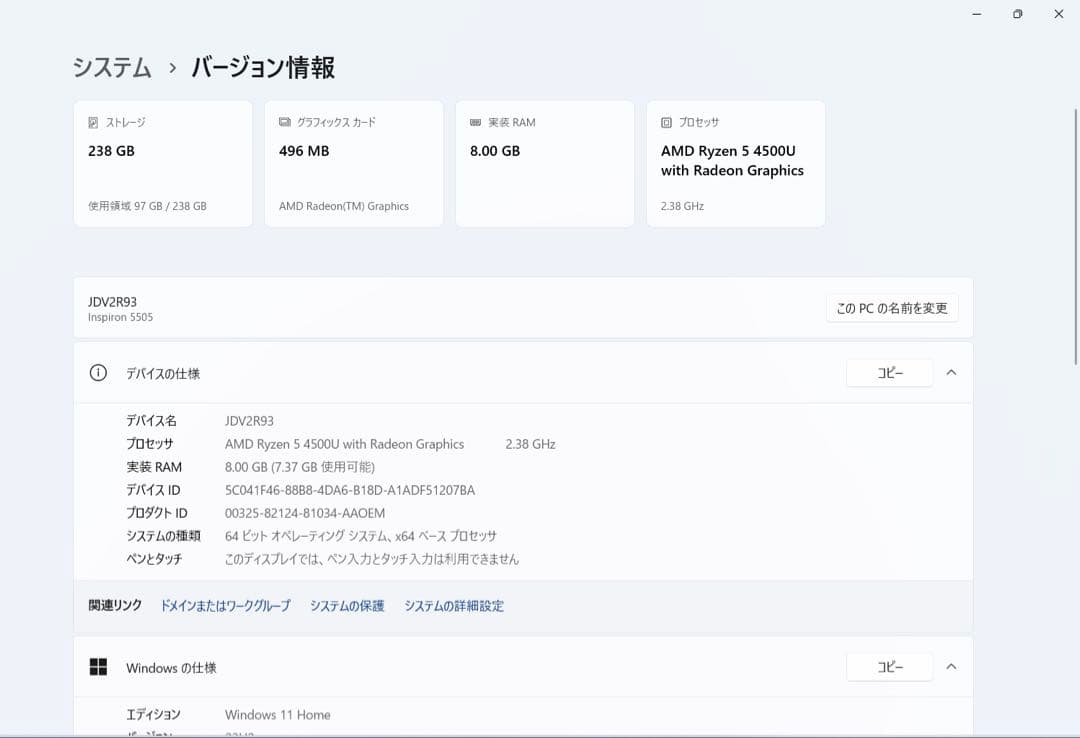Collapse the Windows の仕様 section chevron
1080x738 pixels.
pyautogui.click(x=951, y=667)
